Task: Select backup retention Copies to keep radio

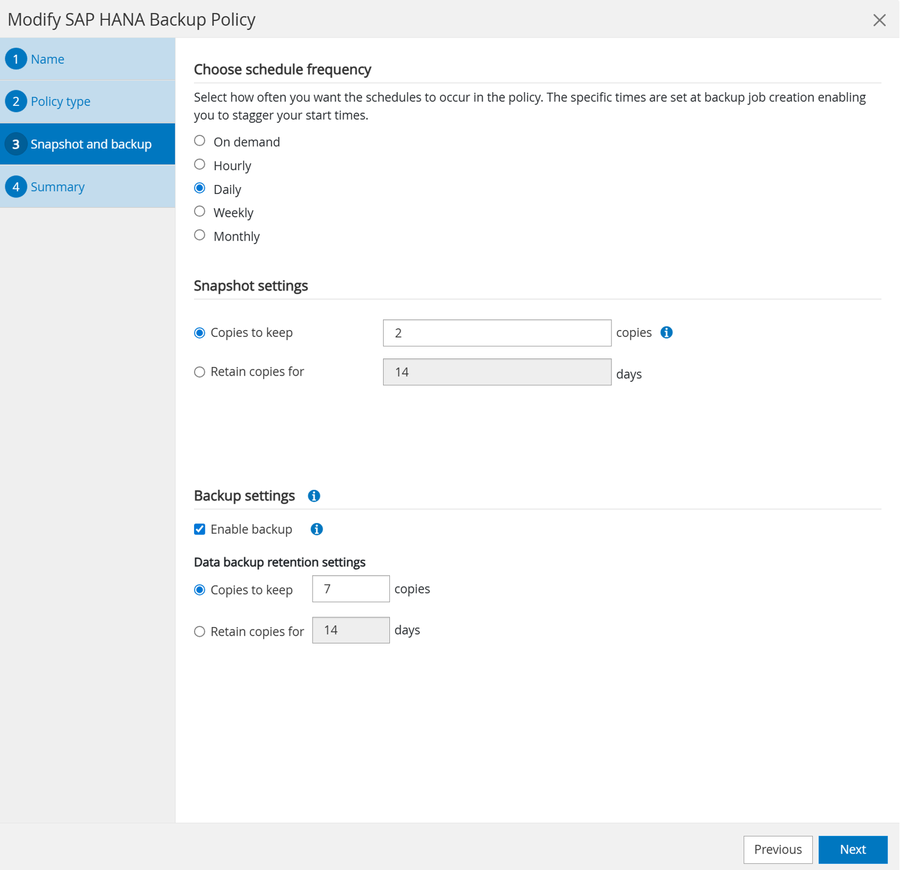Action: (200, 590)
